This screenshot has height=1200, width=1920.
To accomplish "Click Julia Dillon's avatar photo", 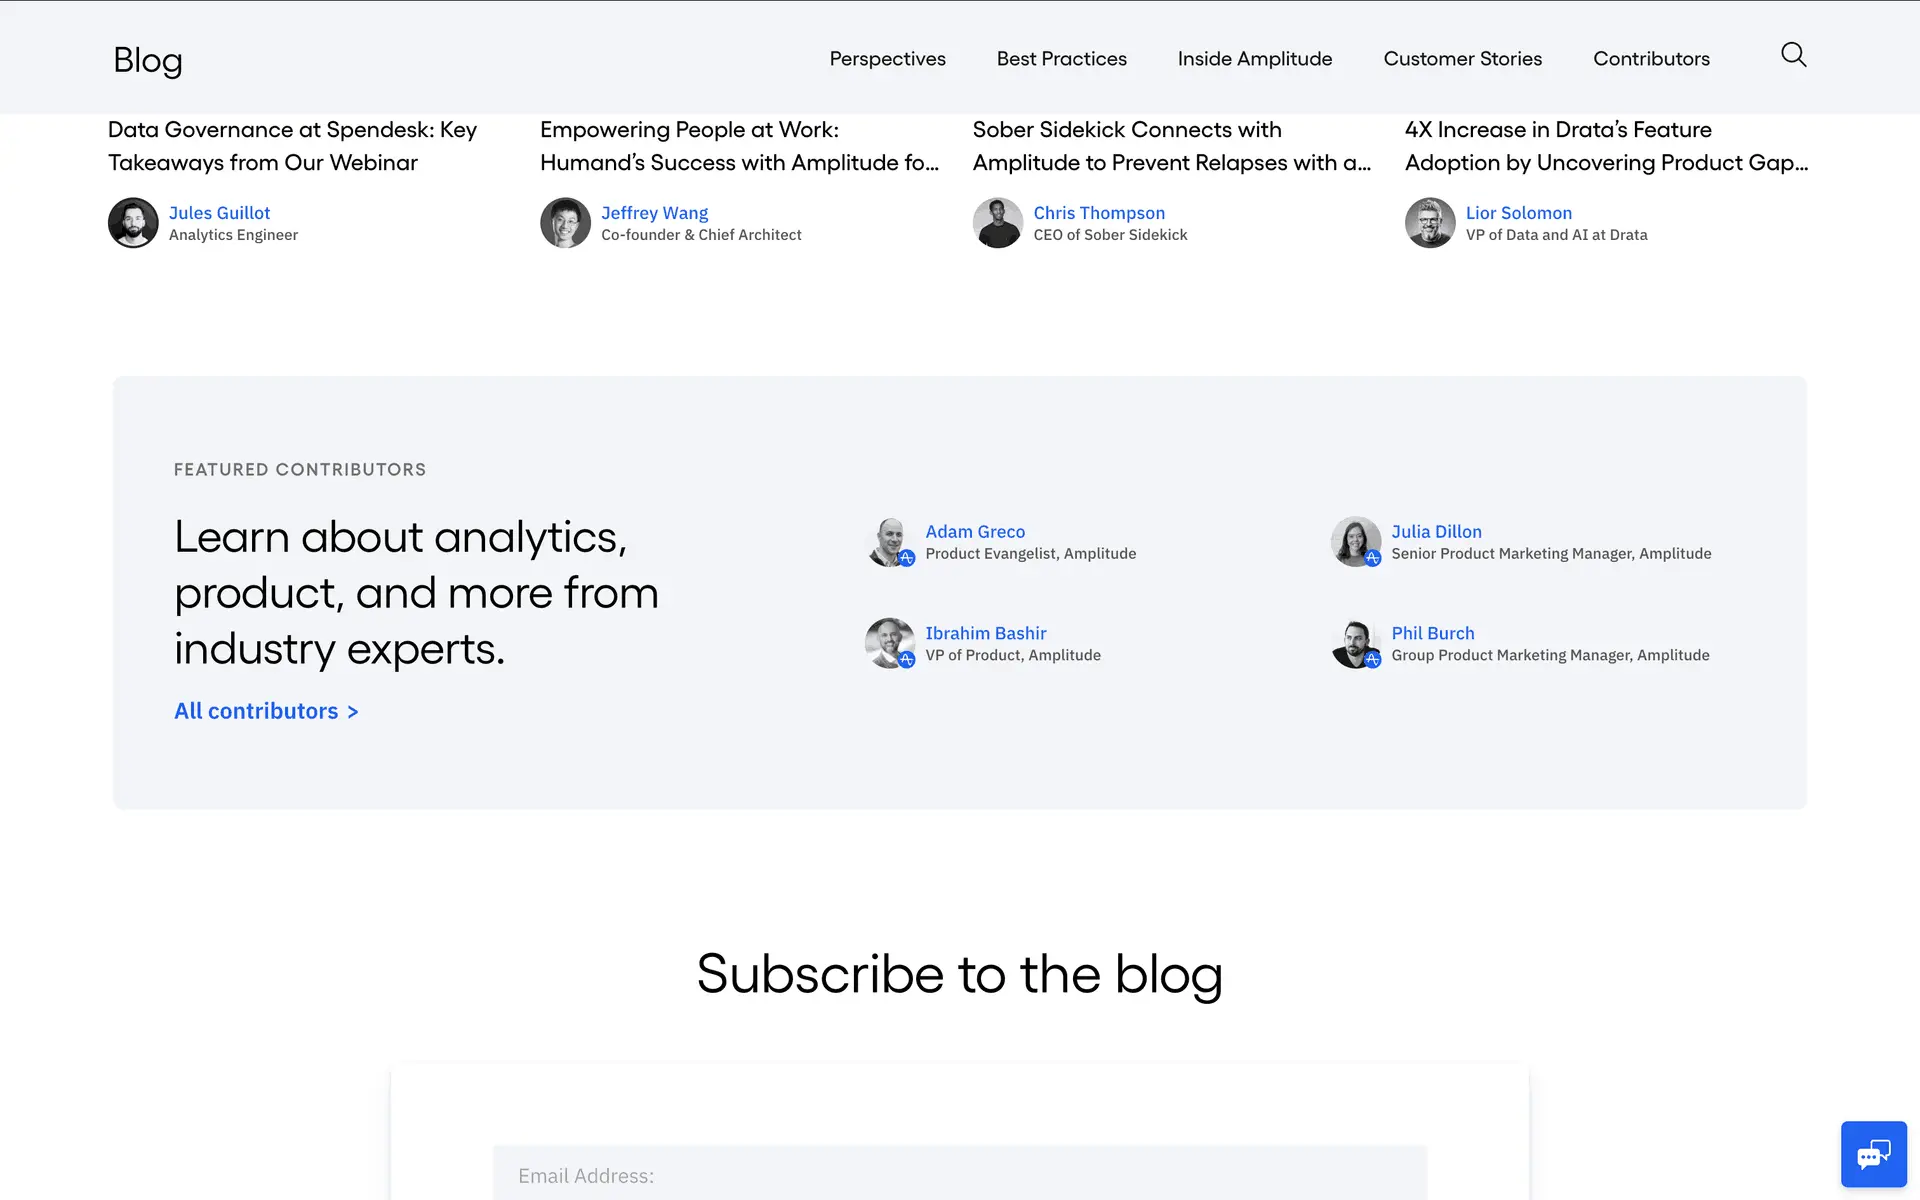I will [1355, 542].
